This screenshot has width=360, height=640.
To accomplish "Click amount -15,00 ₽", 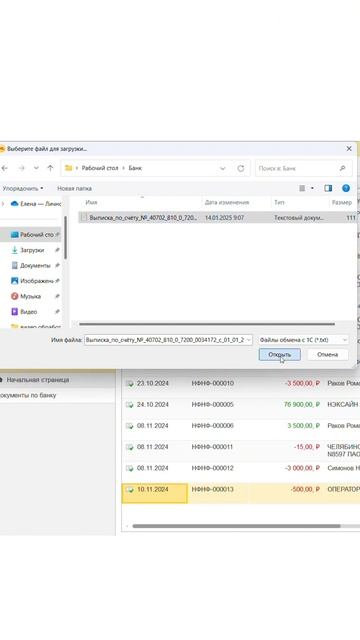I will click(x=307, y=447).
